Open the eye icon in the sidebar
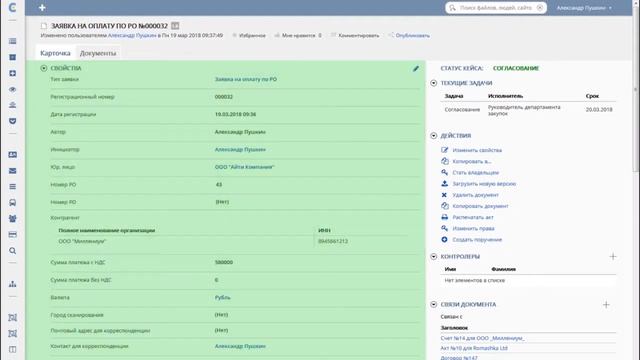 (x=13, y=89)
